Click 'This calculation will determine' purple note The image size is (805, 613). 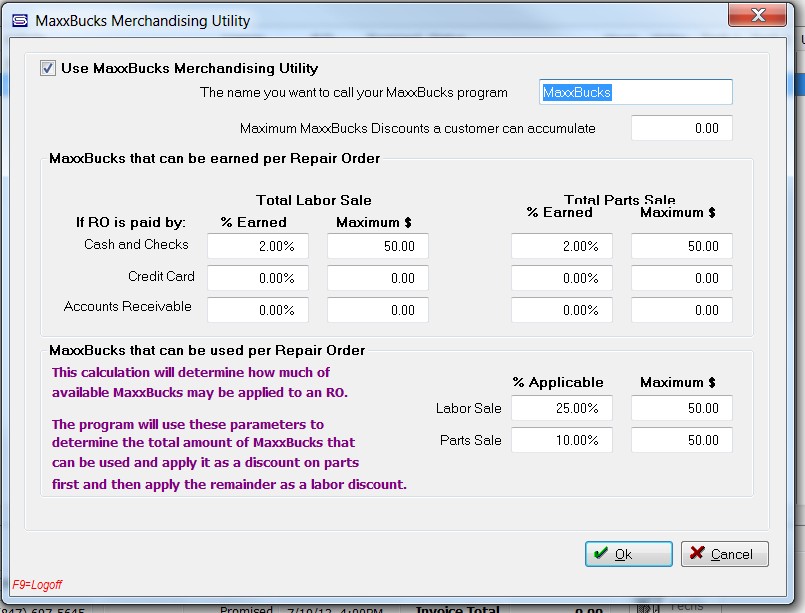pyautogui.click(x=200, y=382)
